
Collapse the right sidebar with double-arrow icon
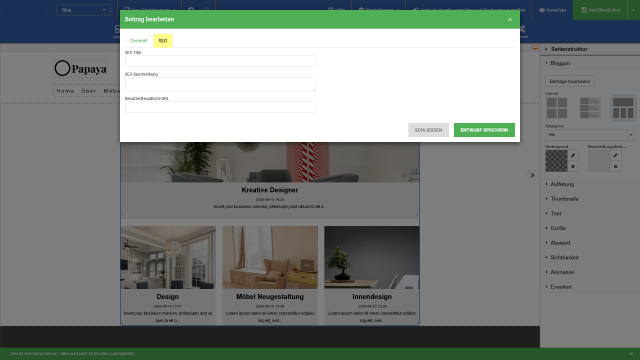tap(532, 176)
